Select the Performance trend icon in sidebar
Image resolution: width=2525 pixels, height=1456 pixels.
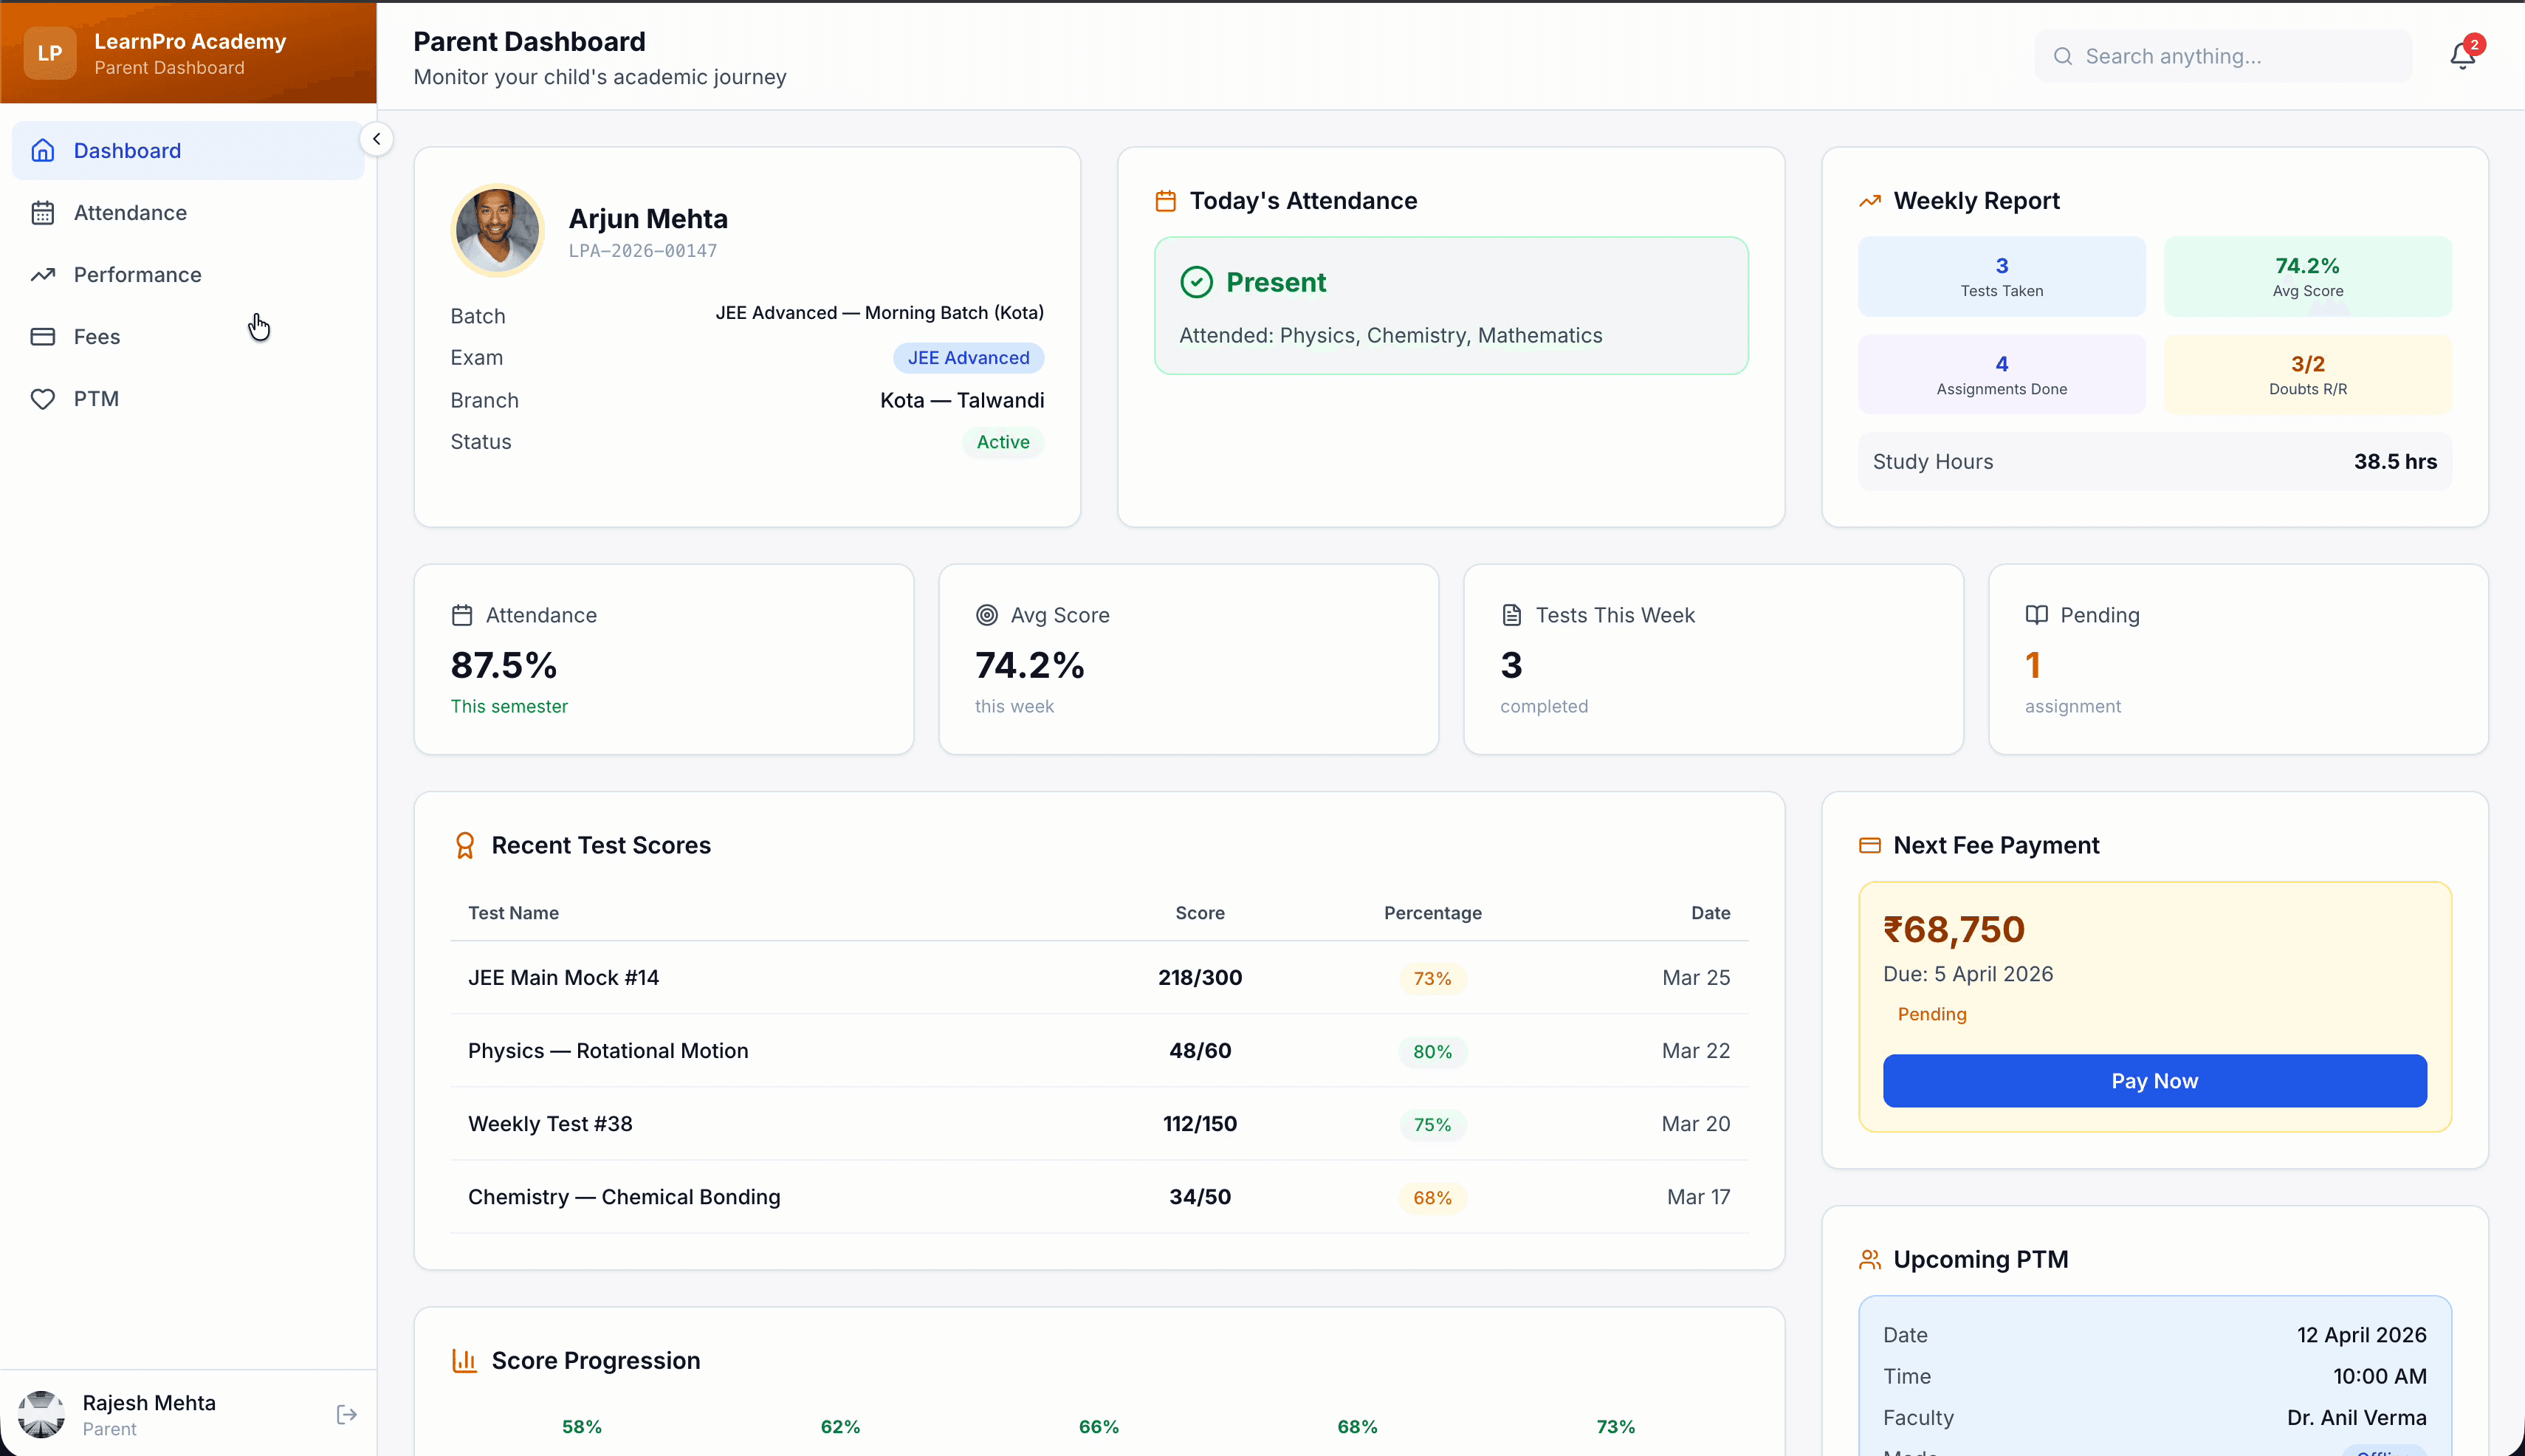tap(43, 274)
